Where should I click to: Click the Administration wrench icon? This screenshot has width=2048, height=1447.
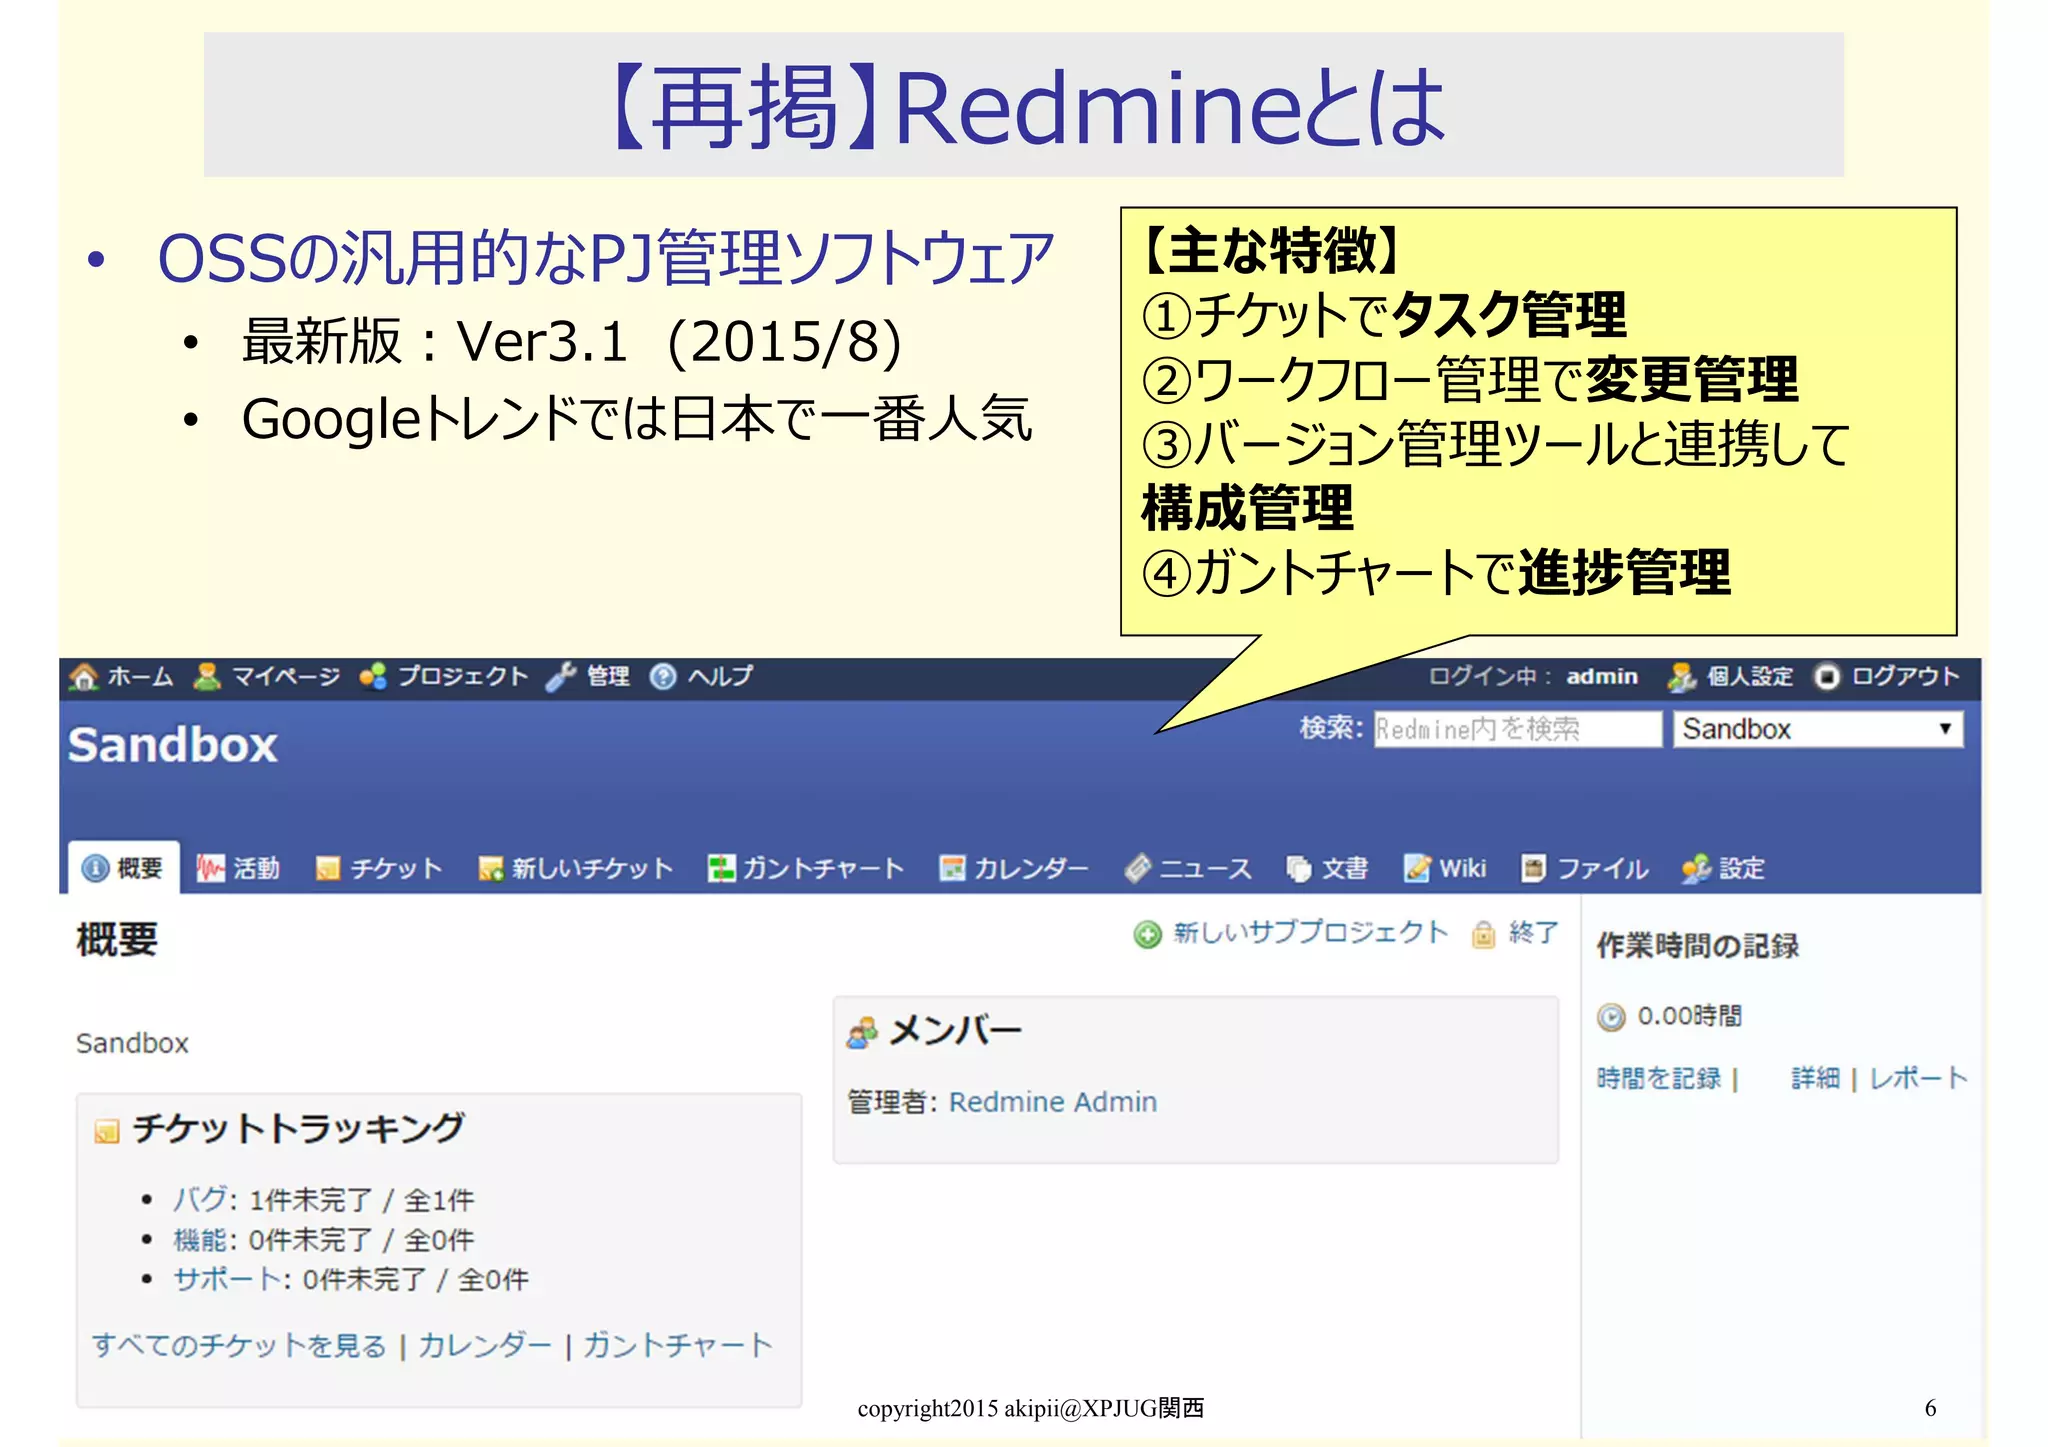point(561,677)
